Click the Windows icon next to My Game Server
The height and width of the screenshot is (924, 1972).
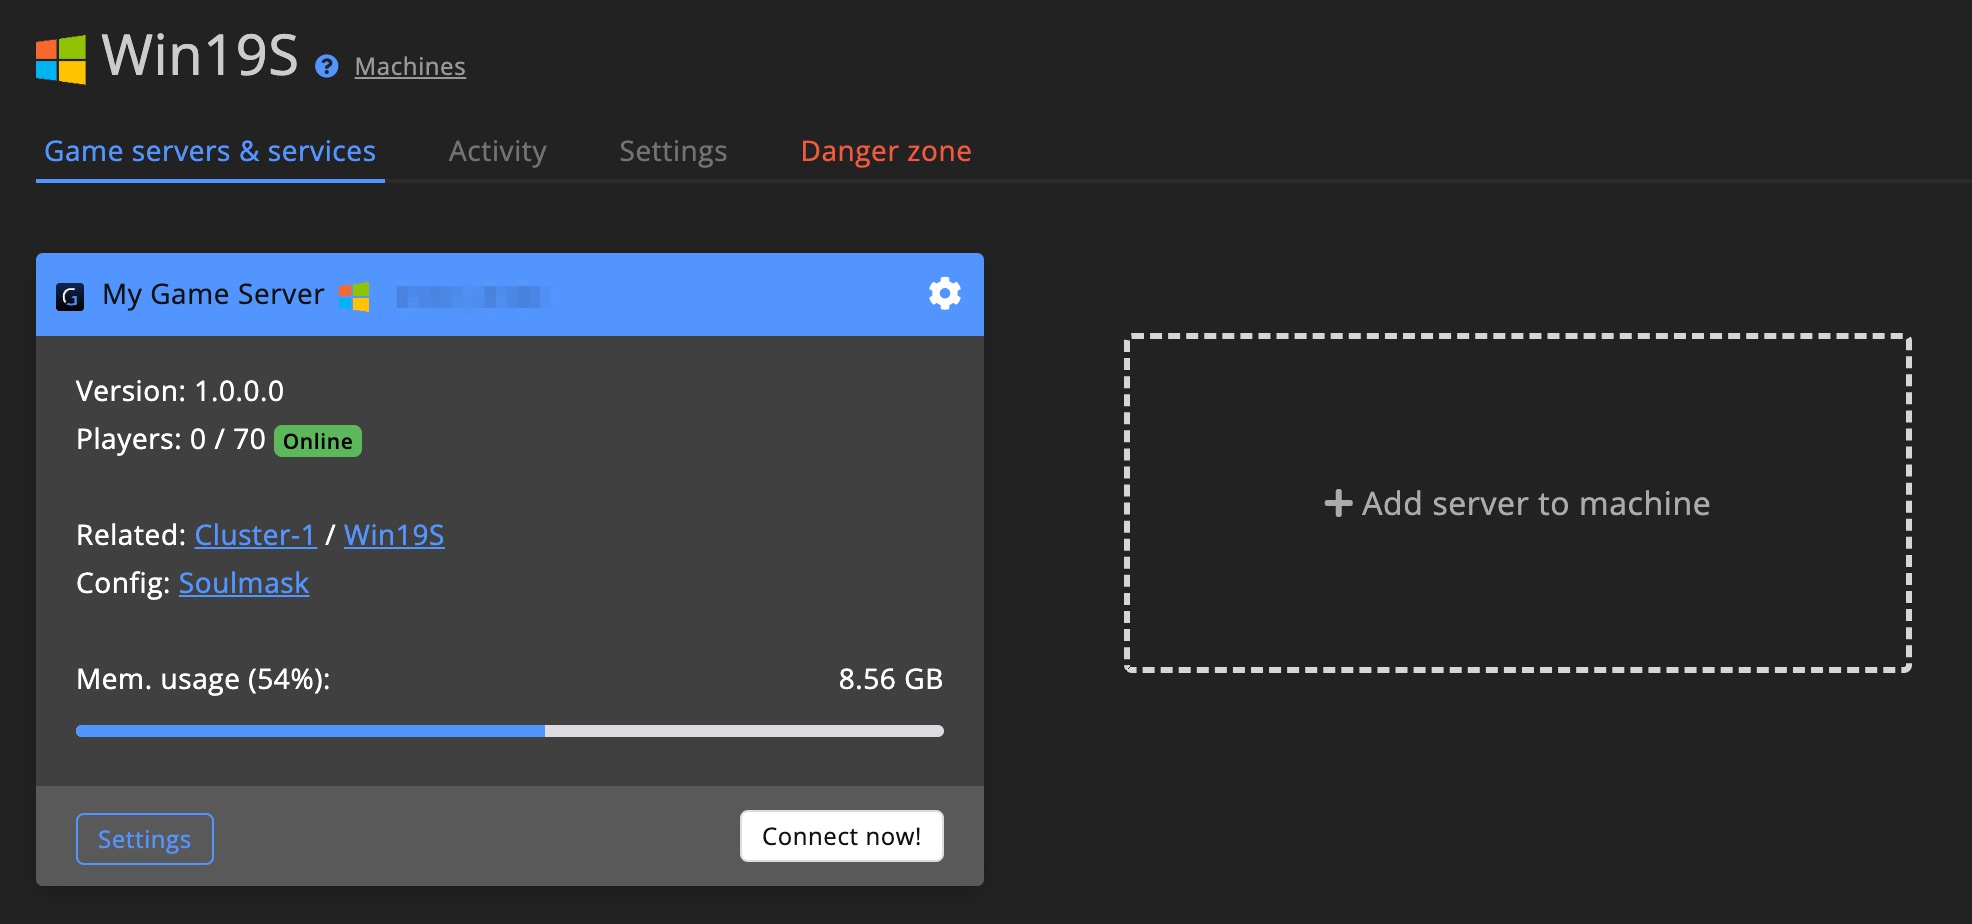click(354, 297)
